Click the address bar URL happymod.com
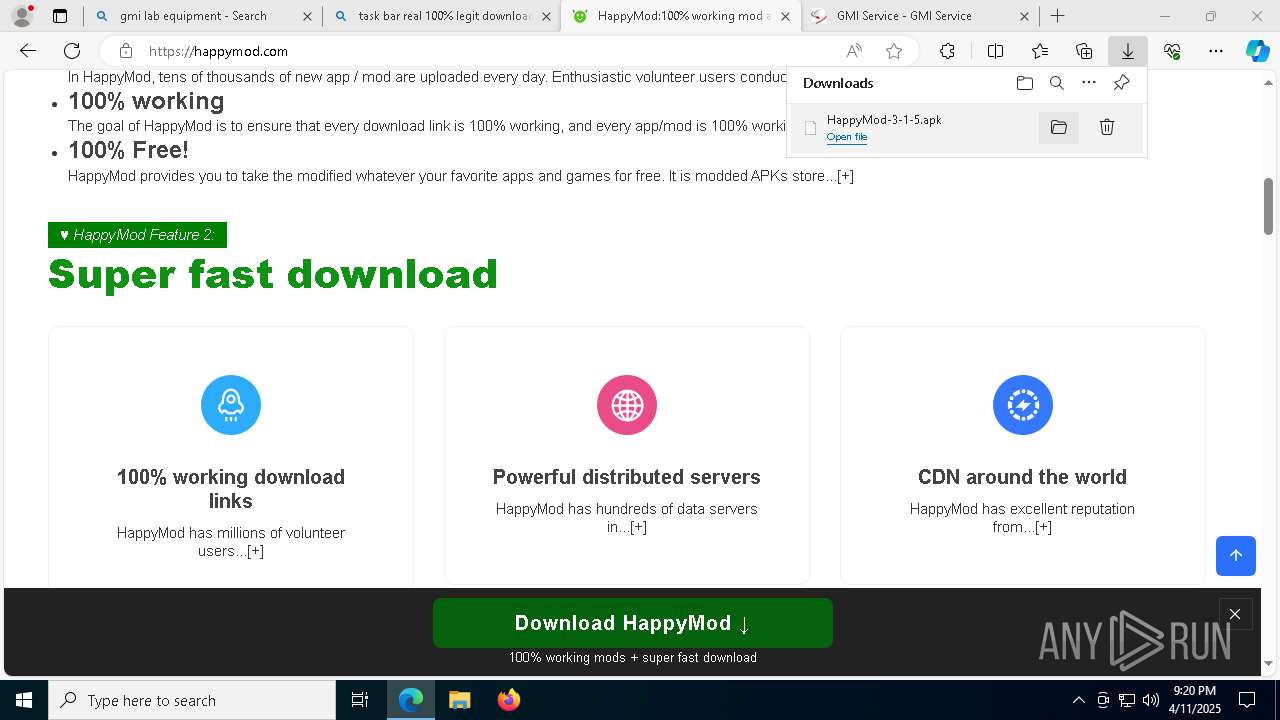 218,51
